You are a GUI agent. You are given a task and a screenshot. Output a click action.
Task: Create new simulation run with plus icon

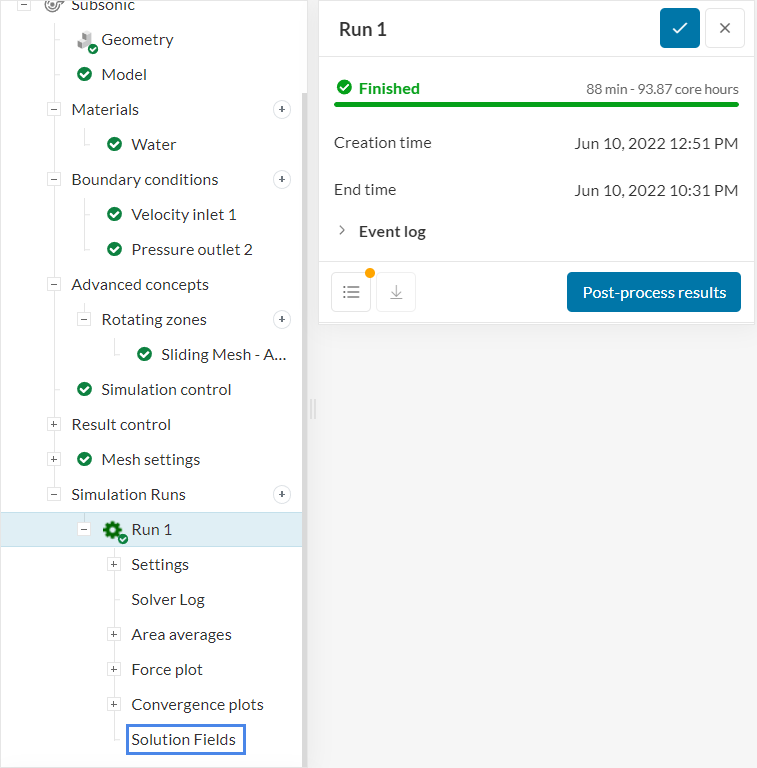click(282, 494)
